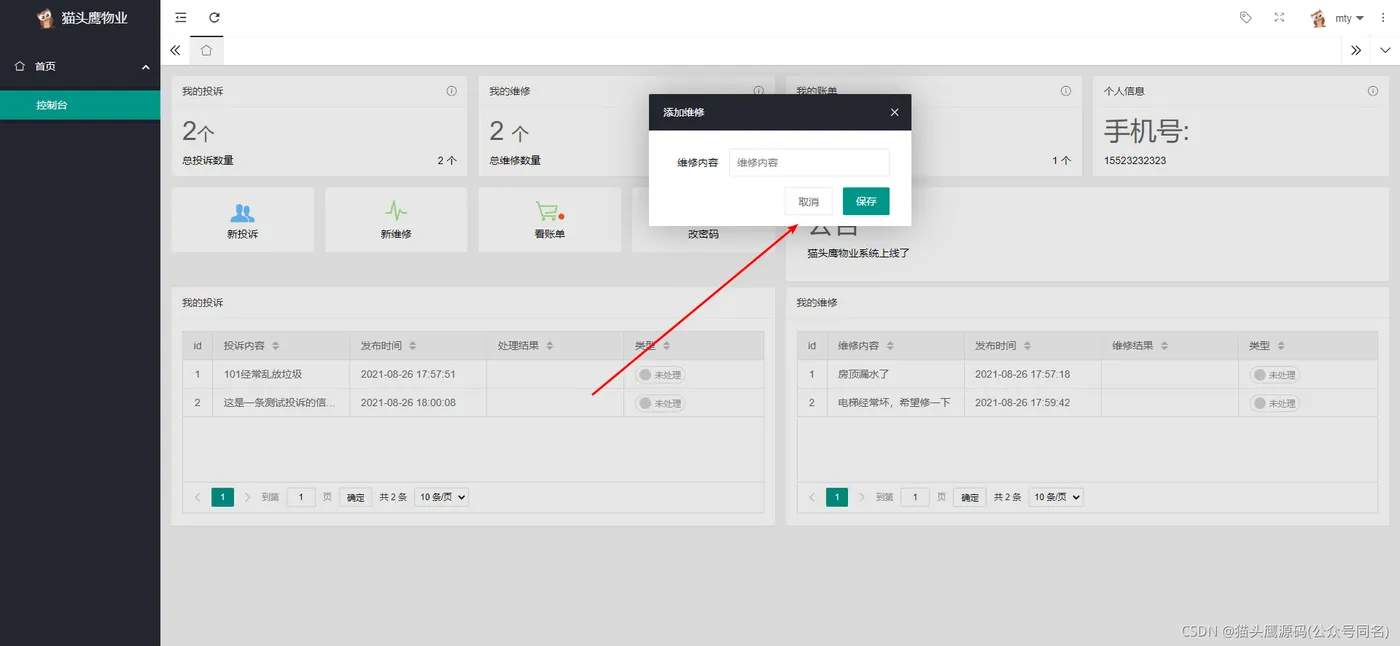
Task: Sort complaints by 投诉内容 column
Action: click(275, 346)
